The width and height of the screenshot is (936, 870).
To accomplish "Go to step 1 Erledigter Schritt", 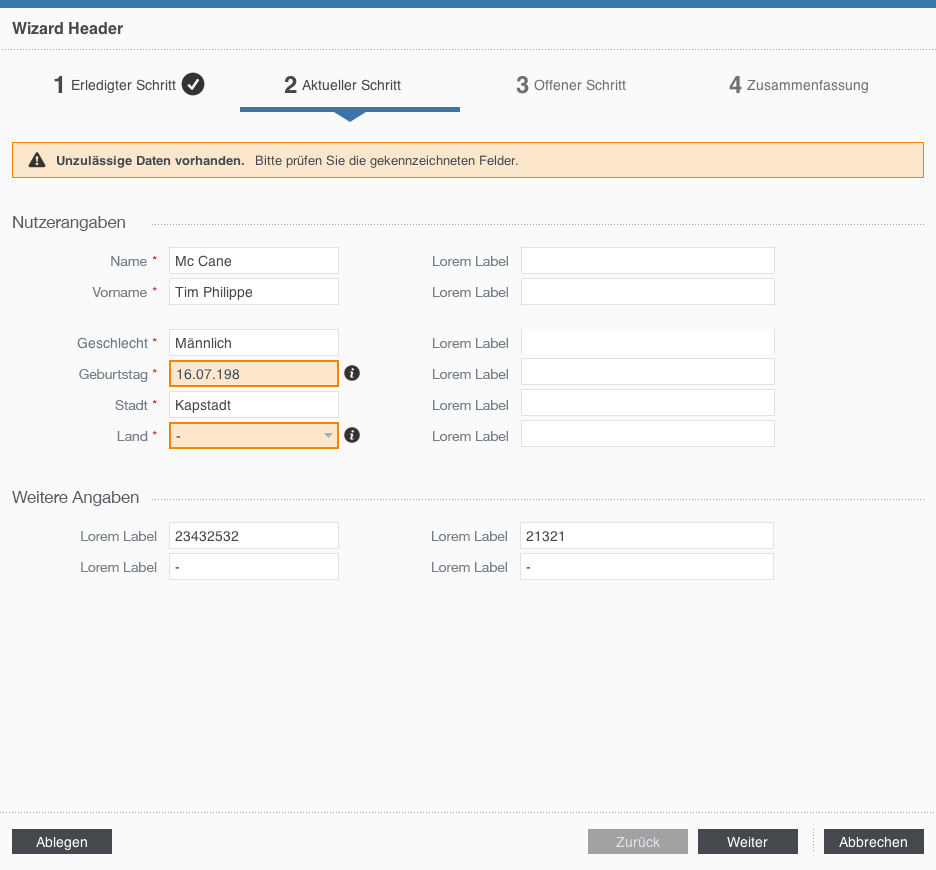I will pos(128,85).
